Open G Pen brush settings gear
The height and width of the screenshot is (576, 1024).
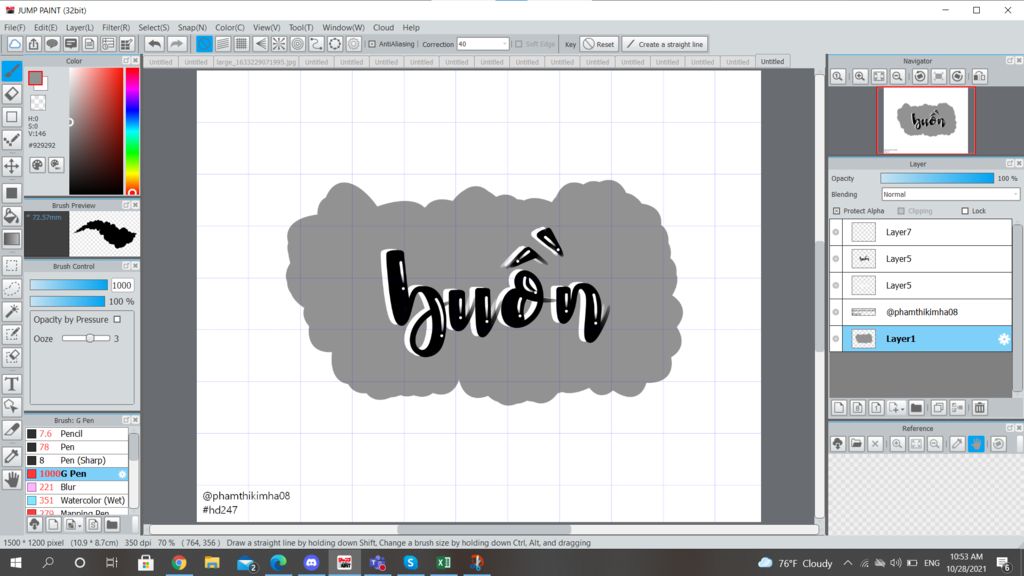[x=122, y=474]
